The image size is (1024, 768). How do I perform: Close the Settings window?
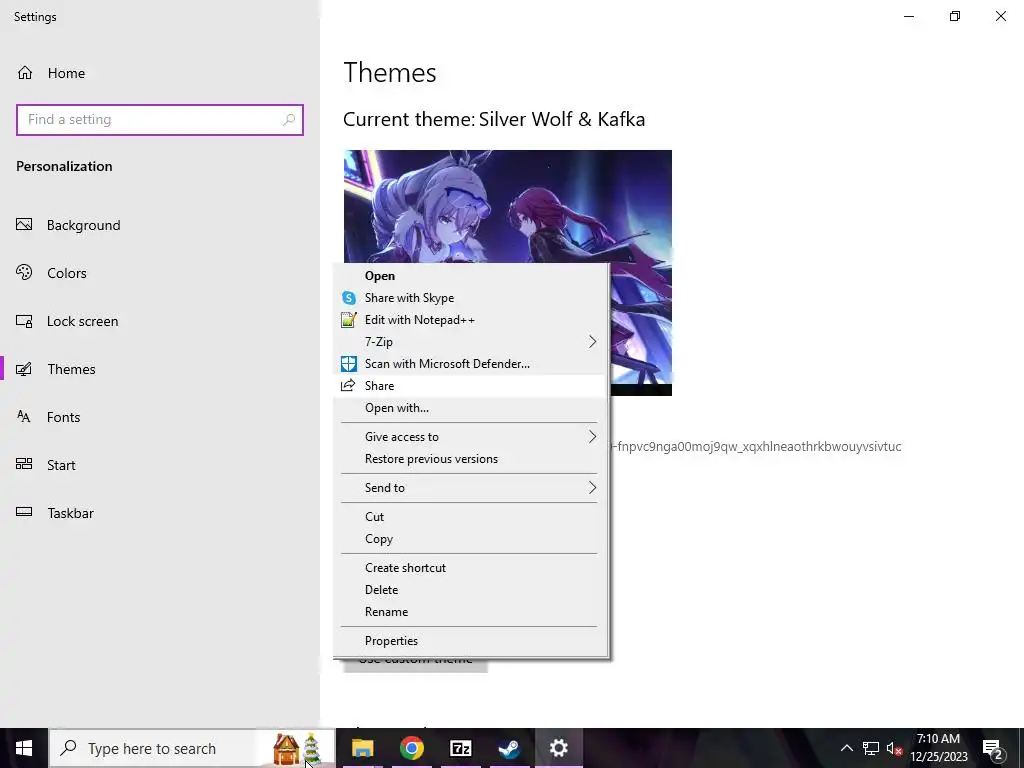tap(1000, 16)
